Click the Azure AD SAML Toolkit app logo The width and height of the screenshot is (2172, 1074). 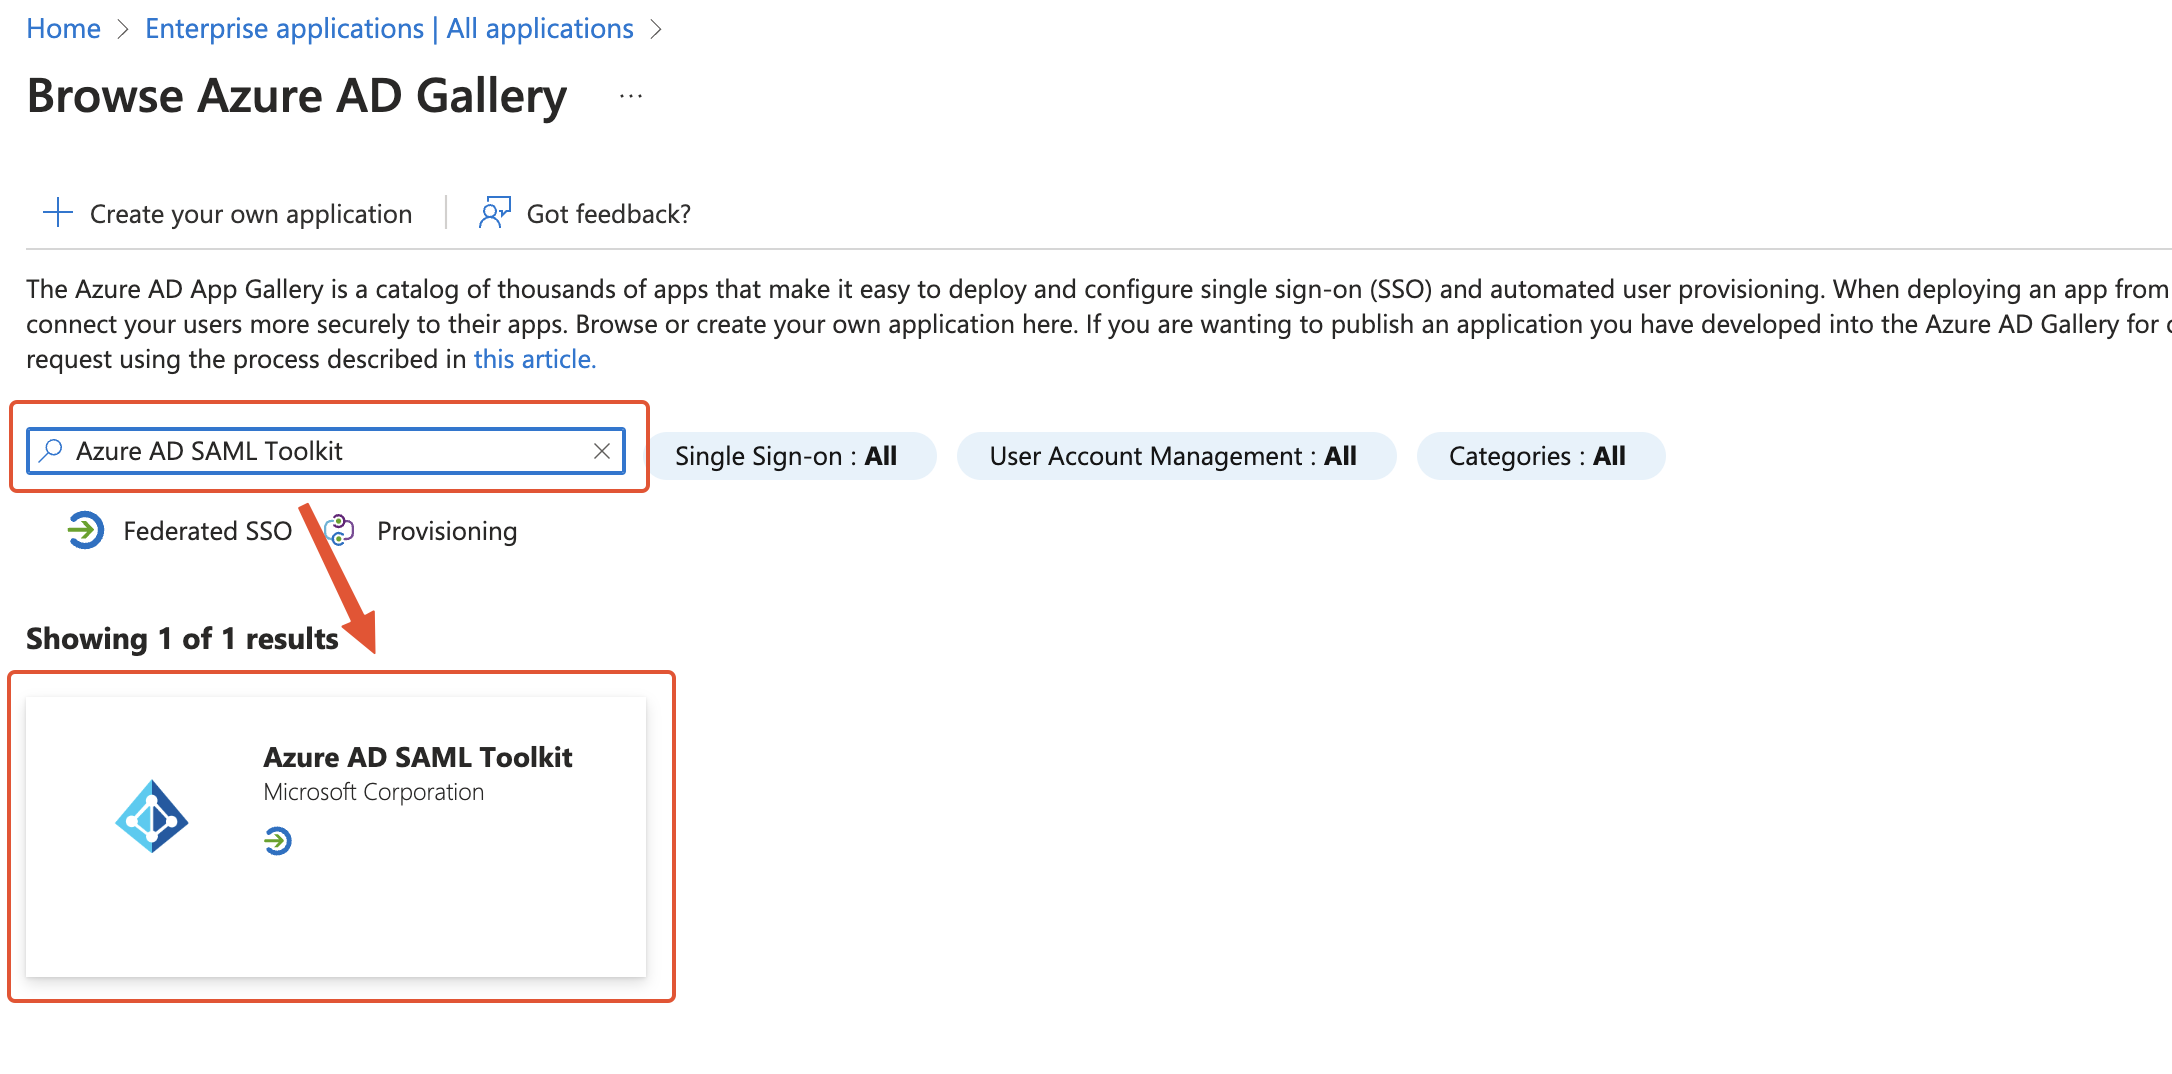point(152,818)
